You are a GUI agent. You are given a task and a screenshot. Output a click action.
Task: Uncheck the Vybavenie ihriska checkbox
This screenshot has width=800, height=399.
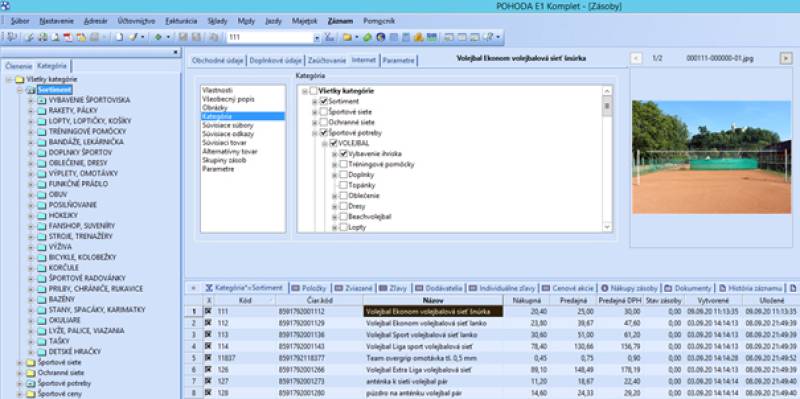point(343,154)
